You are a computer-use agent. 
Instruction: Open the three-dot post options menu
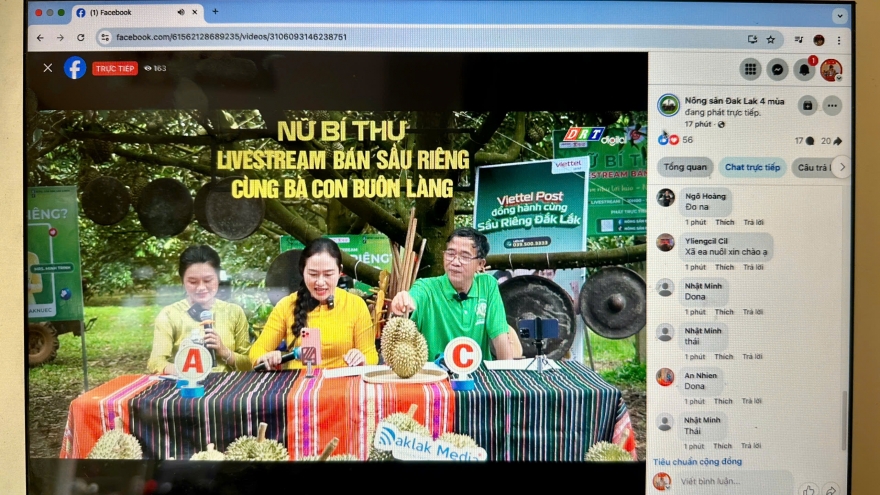(832, 105)
